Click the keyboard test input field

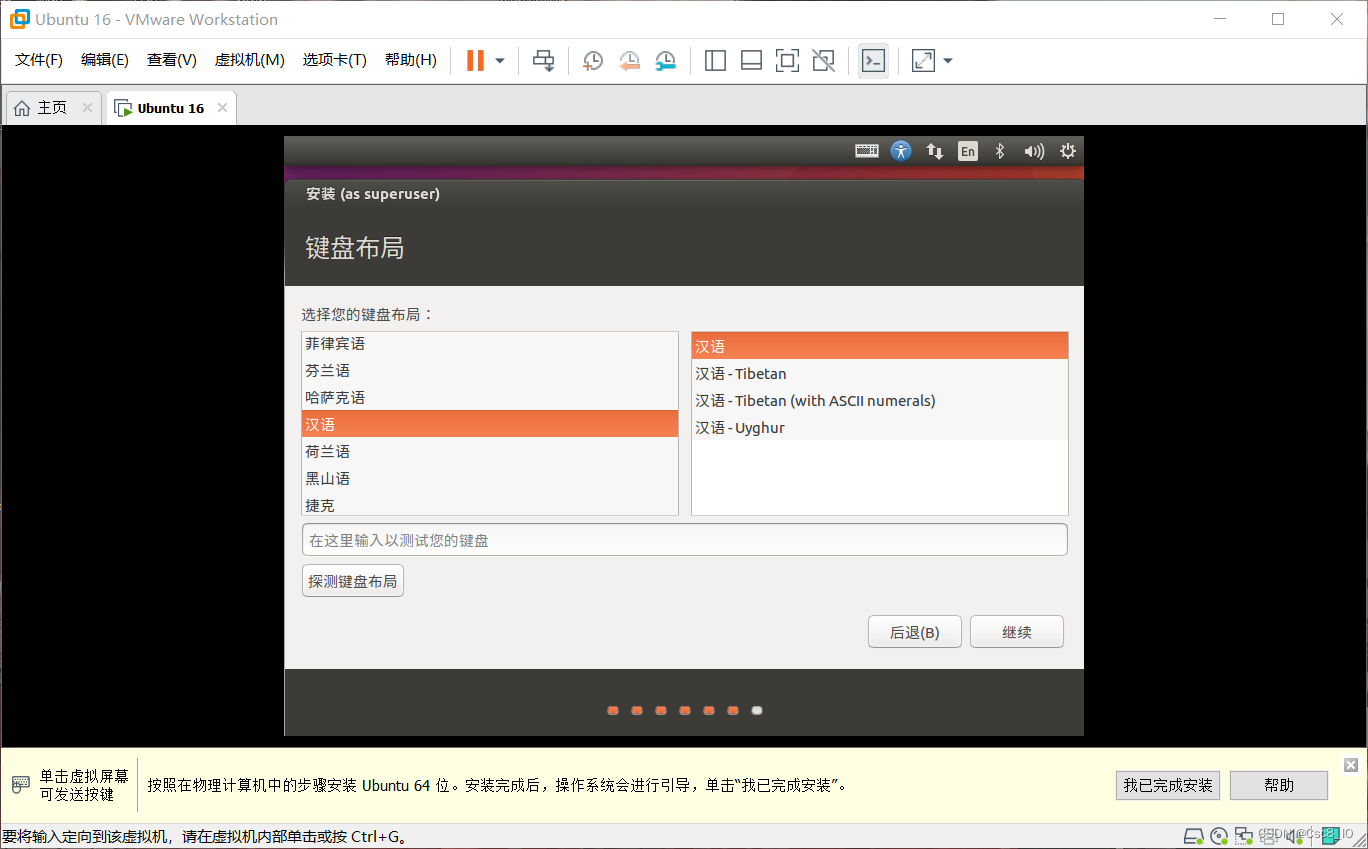pyautogui.click(x=685, y=540)
